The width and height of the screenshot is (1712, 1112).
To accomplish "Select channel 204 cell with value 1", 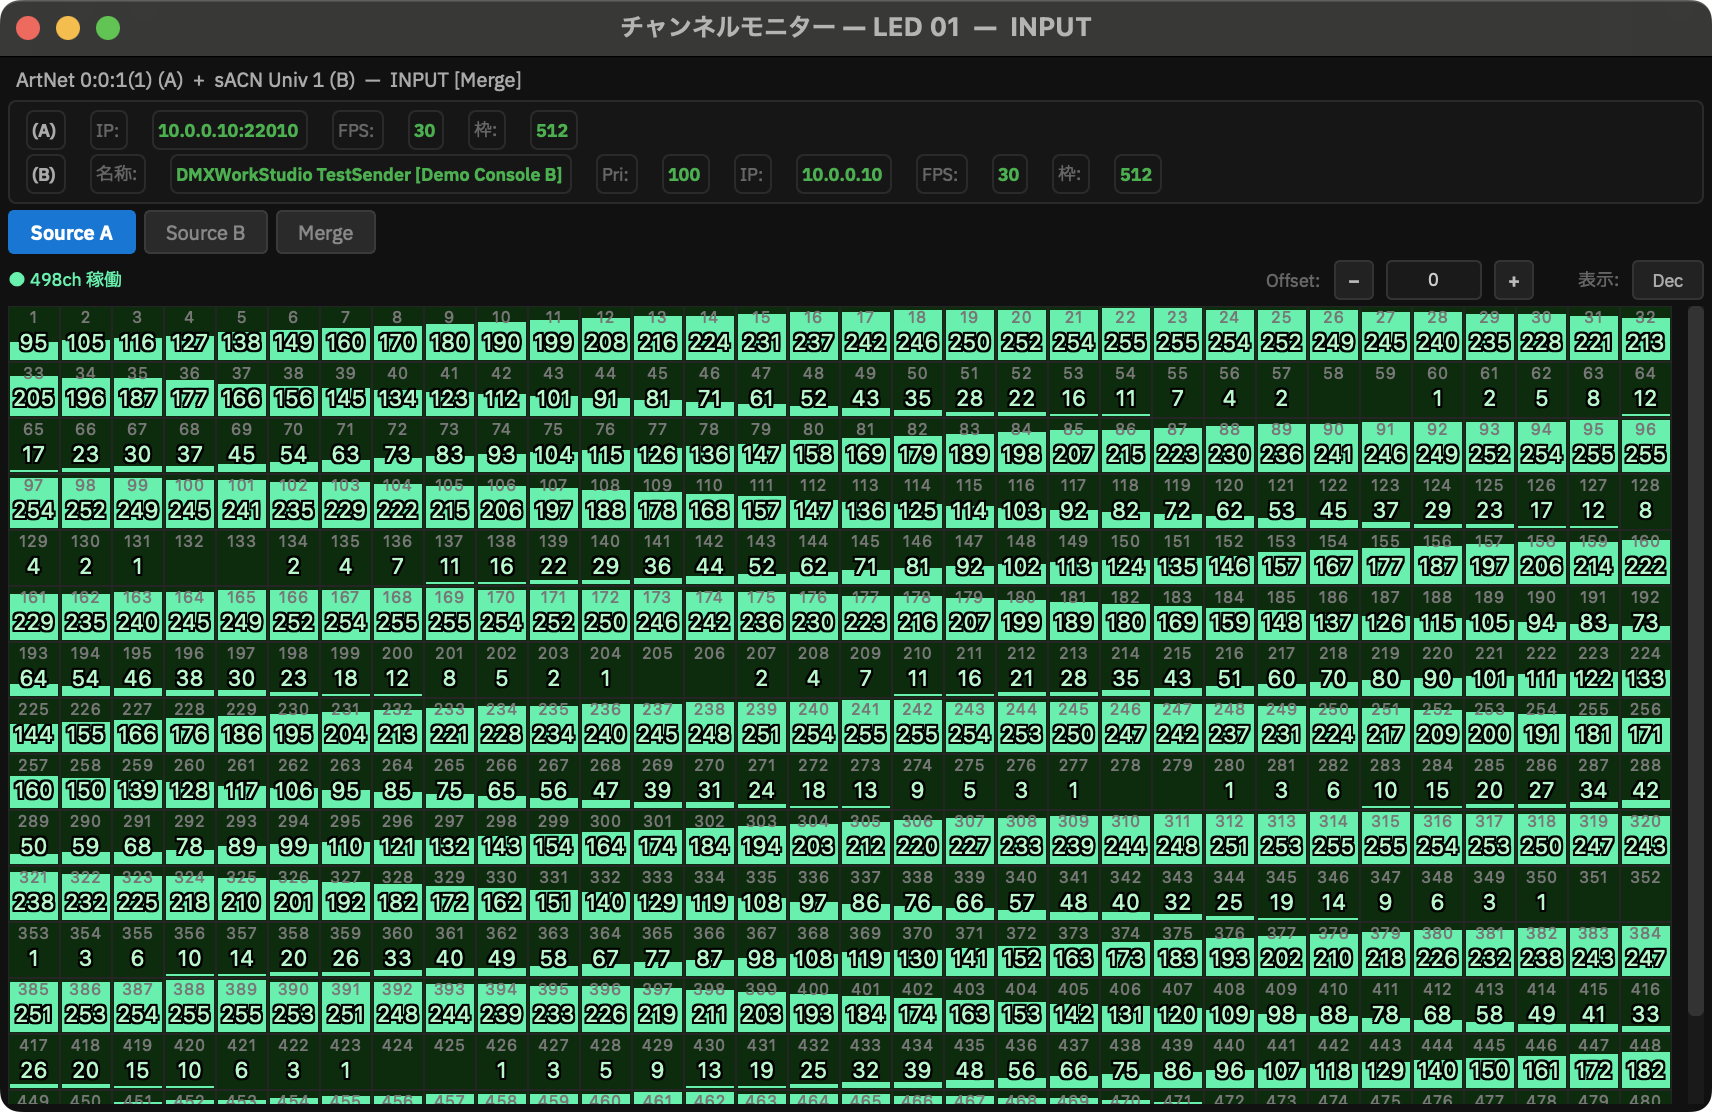I will [x=606, y=669].
